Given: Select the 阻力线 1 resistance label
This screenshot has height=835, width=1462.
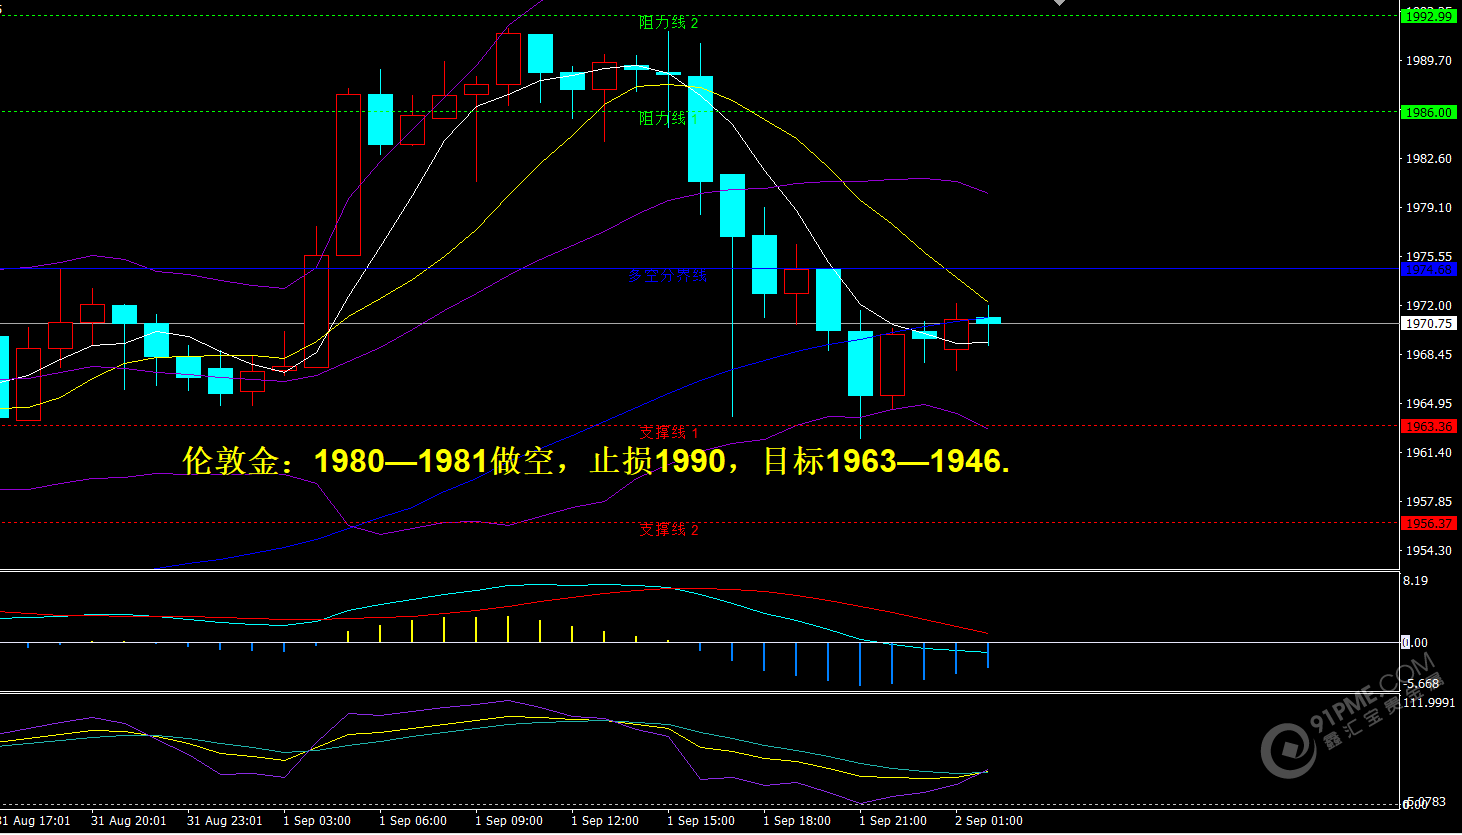Looking at the screenshot, I should point(668,119).
